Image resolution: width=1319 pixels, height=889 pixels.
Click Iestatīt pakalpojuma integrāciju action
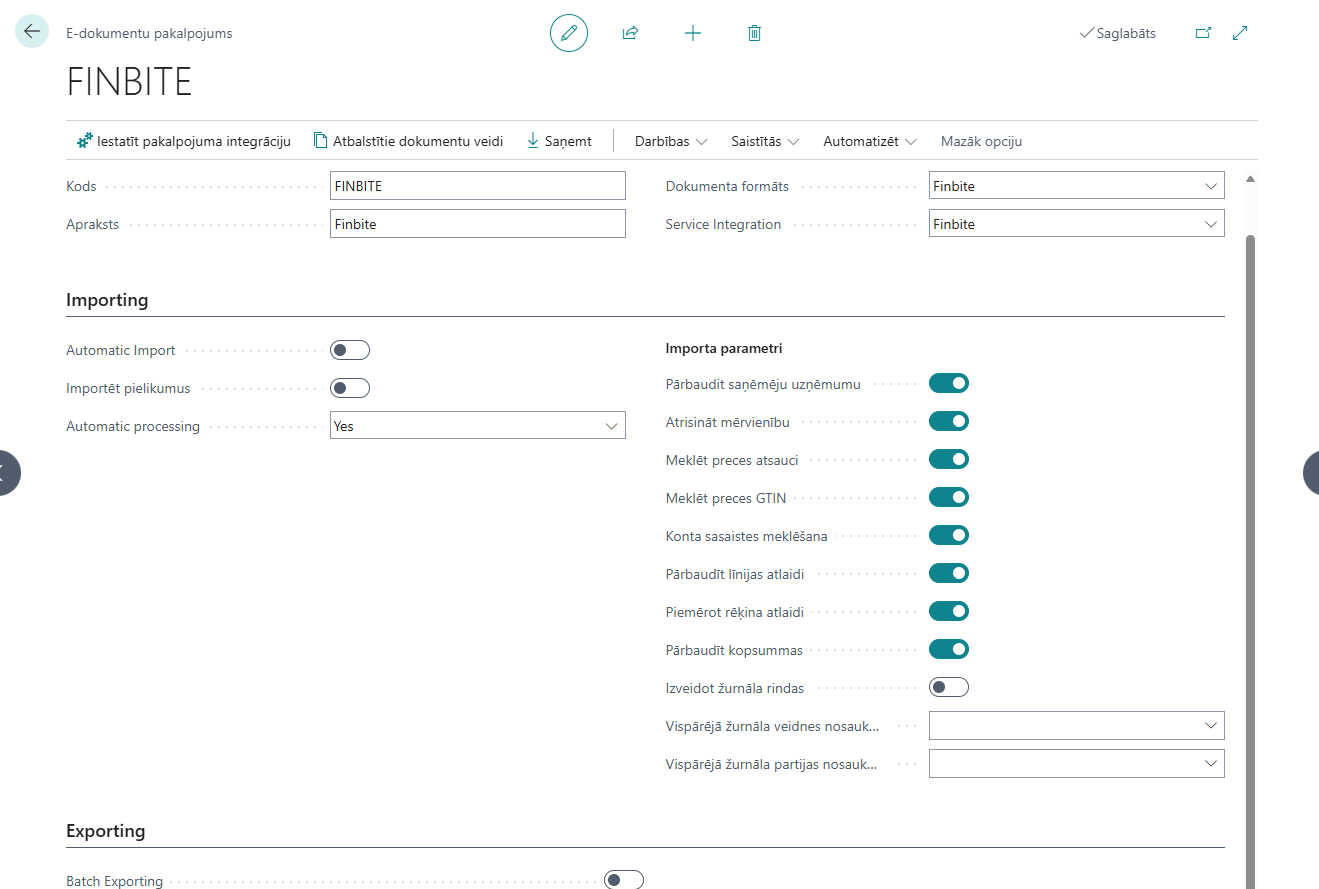point(184,141)
